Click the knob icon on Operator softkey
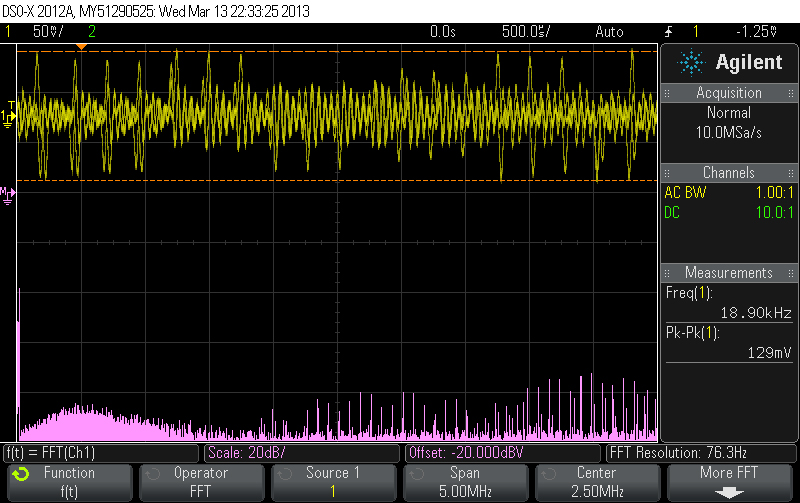The image size is (800, 503). [x=153, y=474]
